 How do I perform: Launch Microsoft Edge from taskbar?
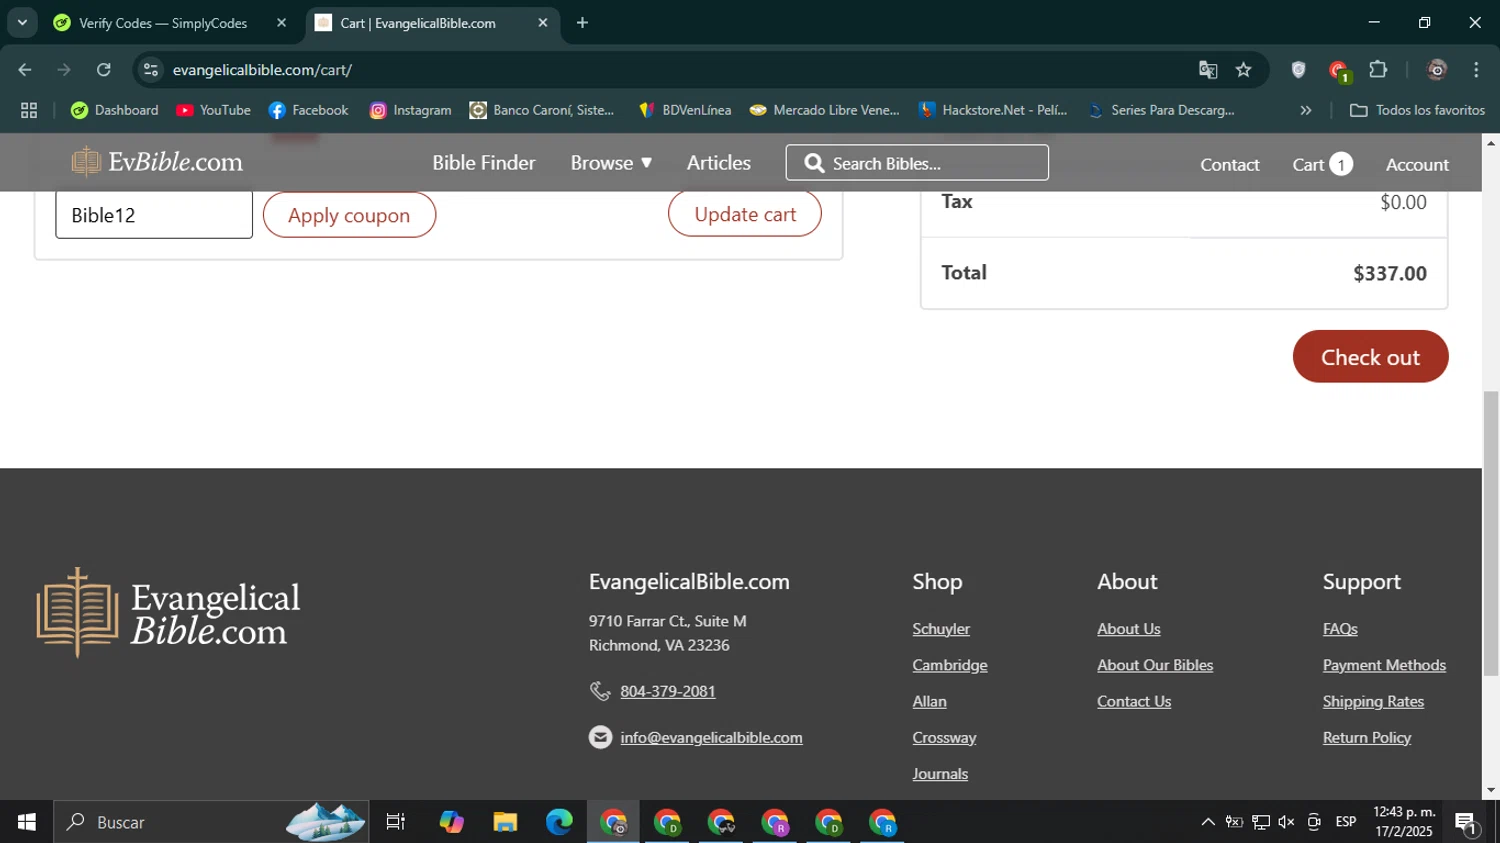pos(559,822)
